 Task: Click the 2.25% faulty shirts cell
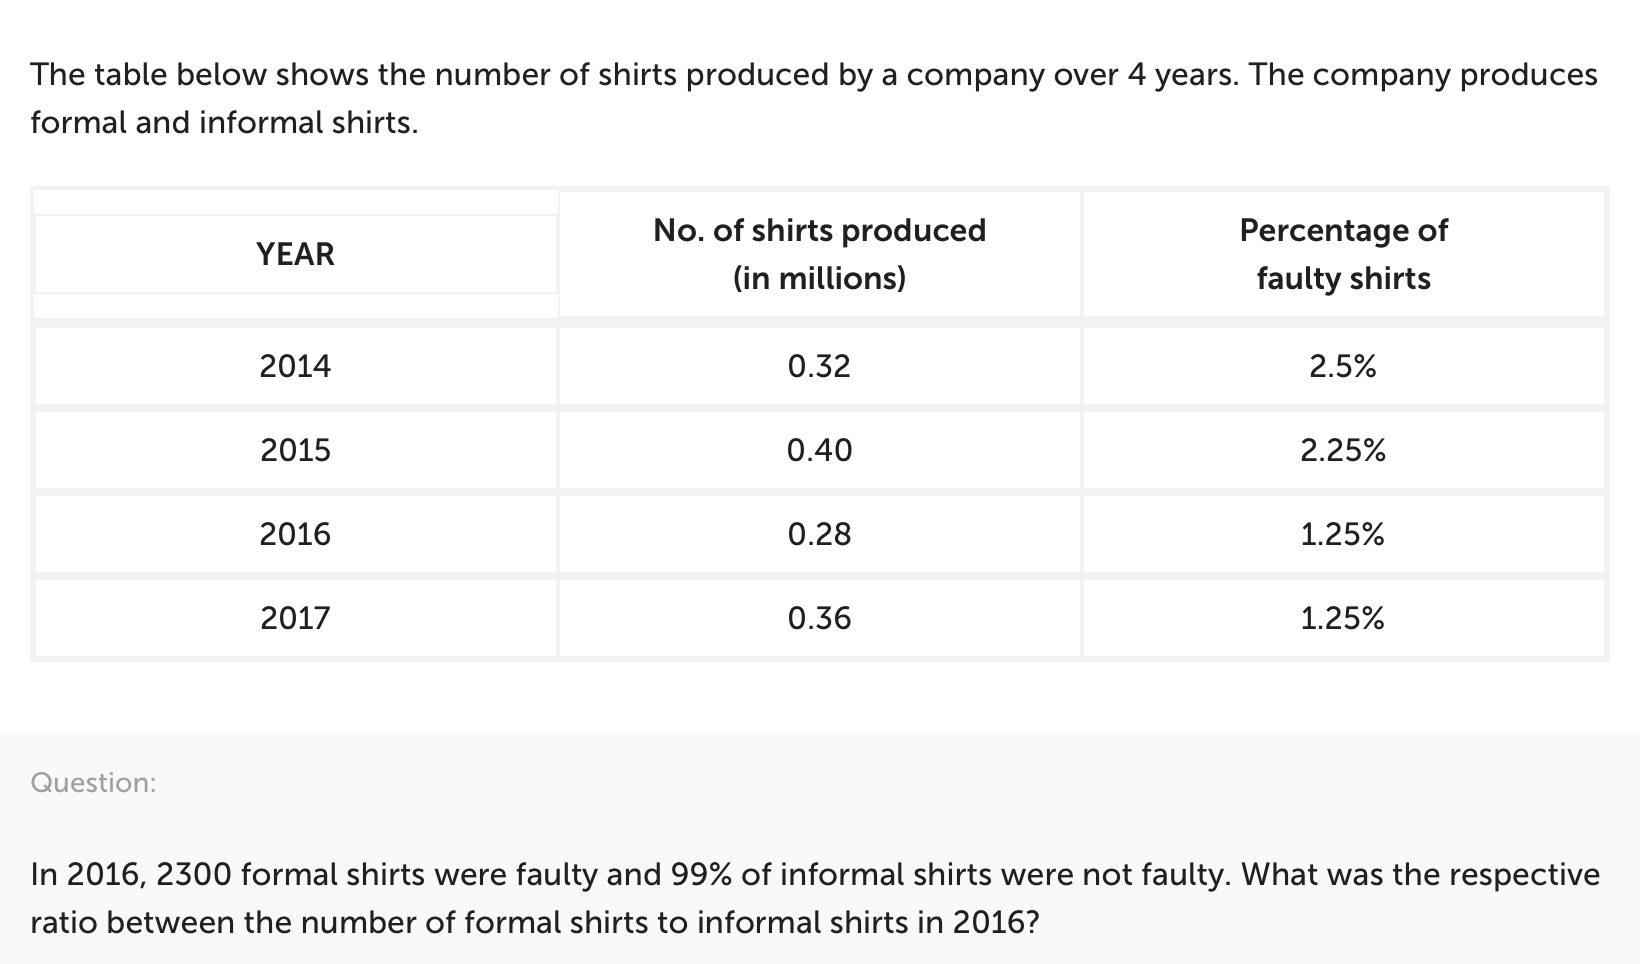coord(1343,451)
